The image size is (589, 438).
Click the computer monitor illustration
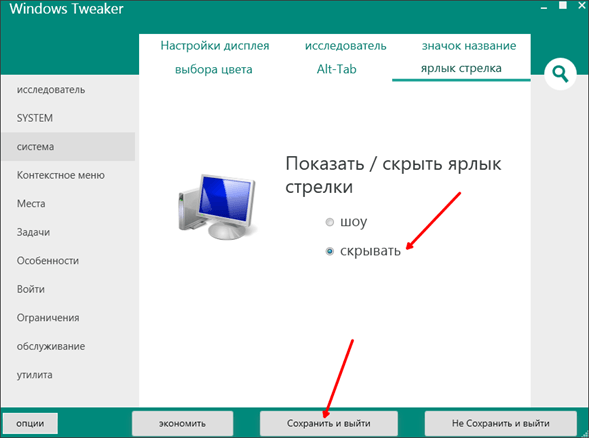click(x=218, y=207)
